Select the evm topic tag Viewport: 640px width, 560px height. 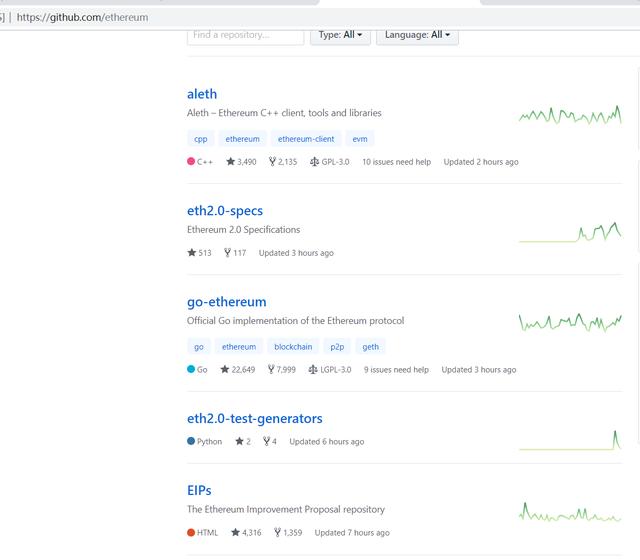click(360, 139)
